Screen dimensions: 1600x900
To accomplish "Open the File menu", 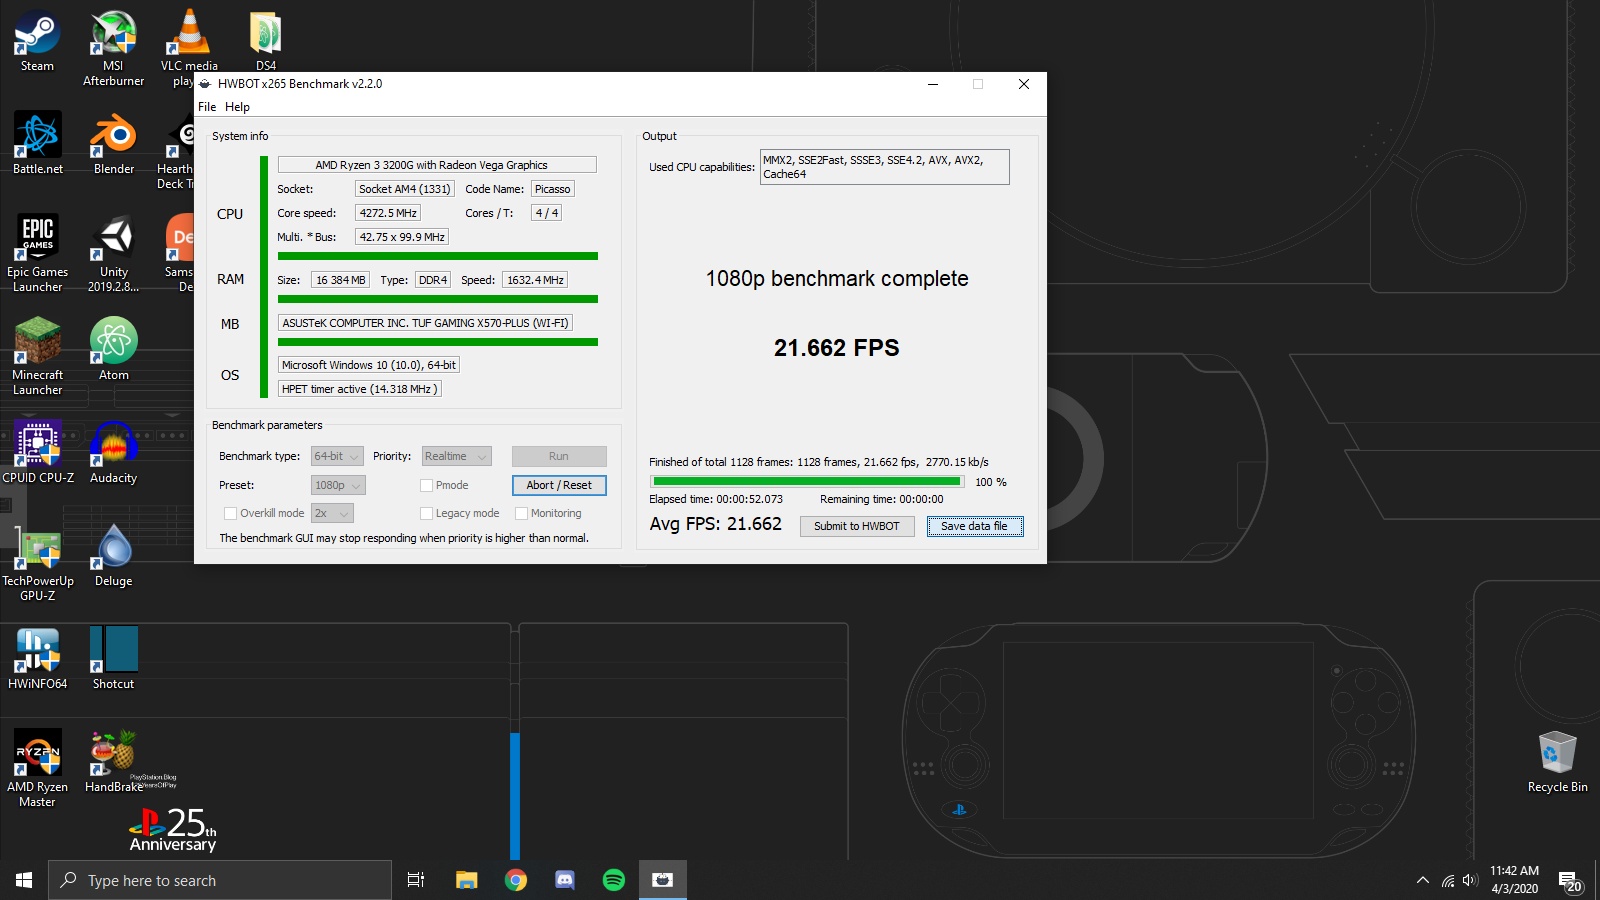I will tap(207, 107).
